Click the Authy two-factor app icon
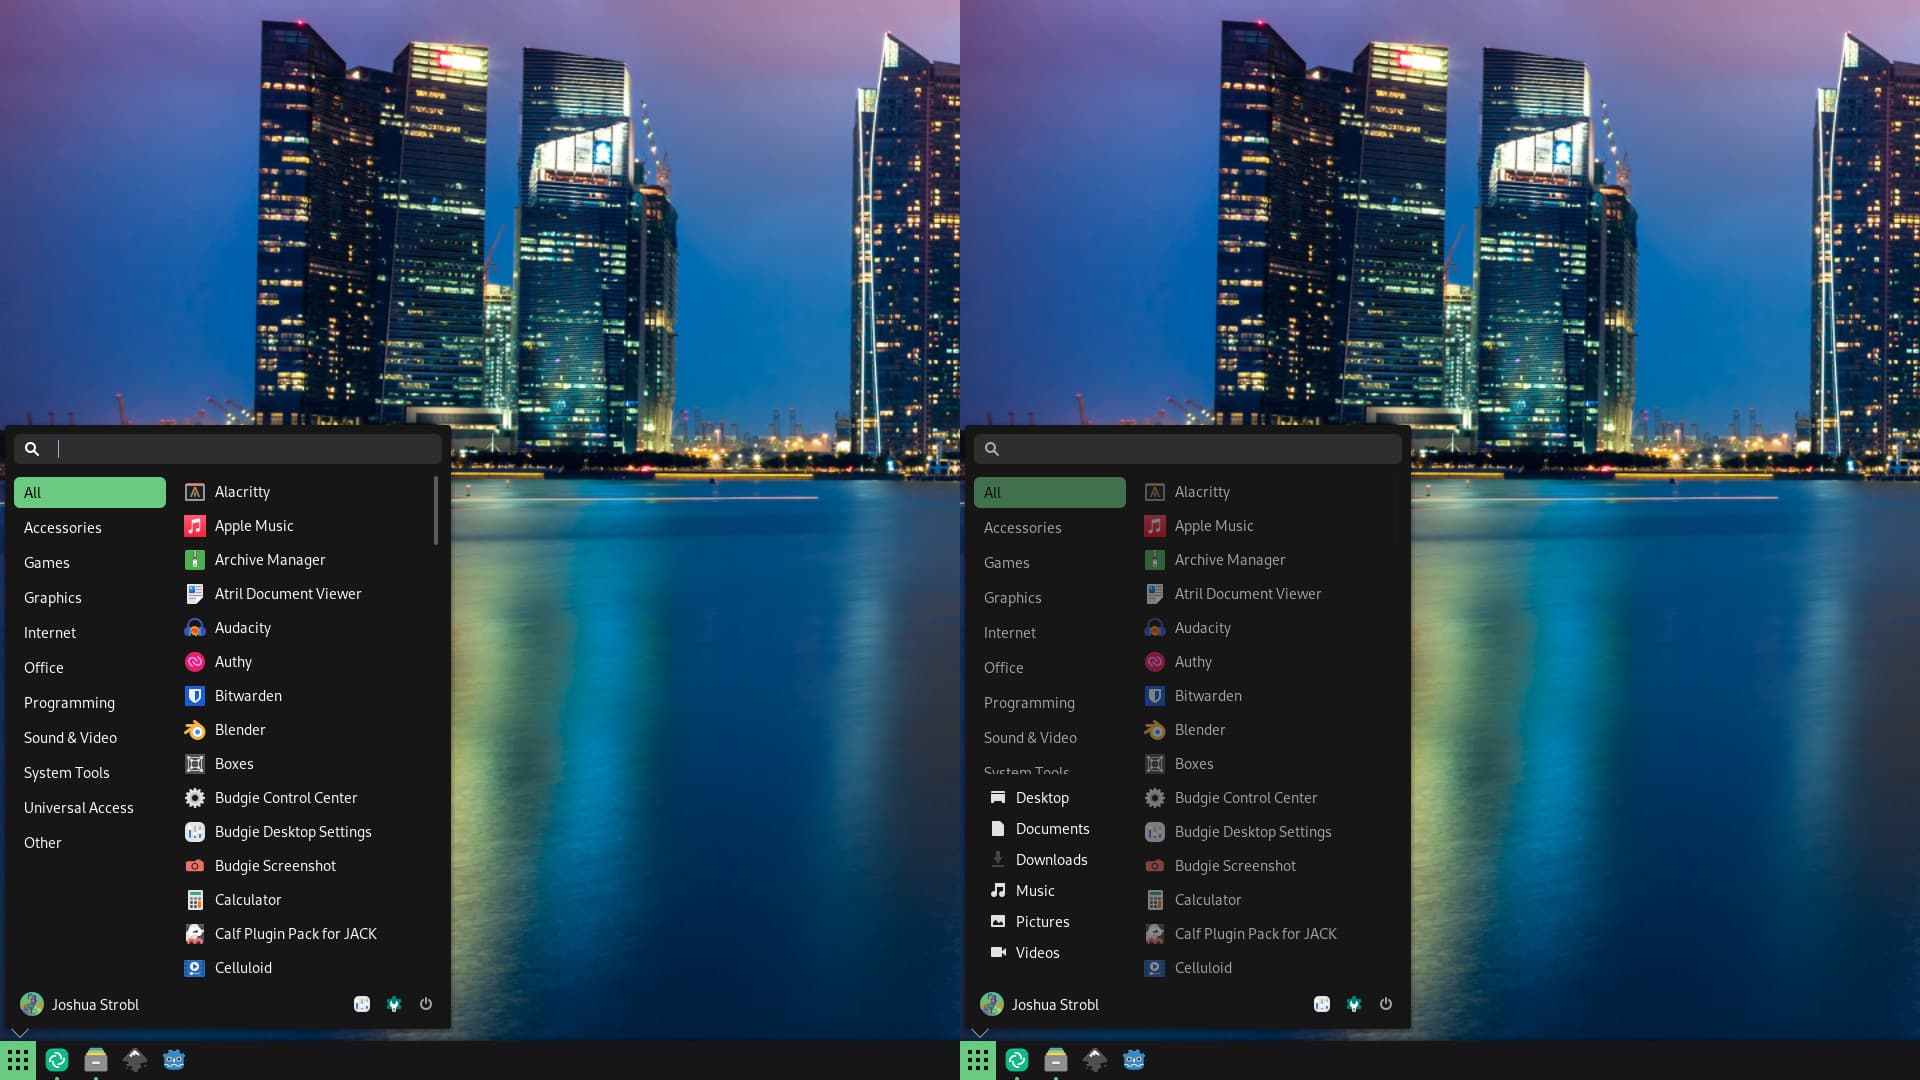This screenshot has width=1920, height=1080. click(x=194, y=662)
